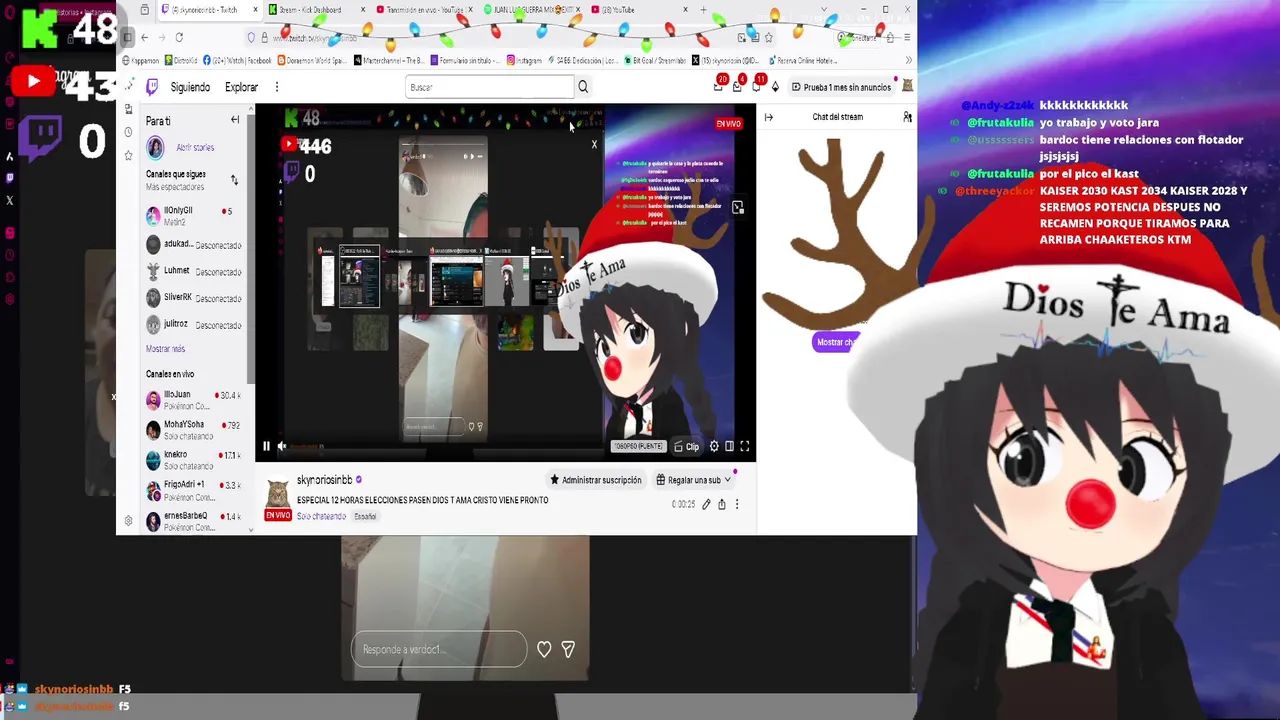Click the Responde a vardoc field
Image resolution: width=1280 pixels, height=720 pixels.
[x=438, y=650]
